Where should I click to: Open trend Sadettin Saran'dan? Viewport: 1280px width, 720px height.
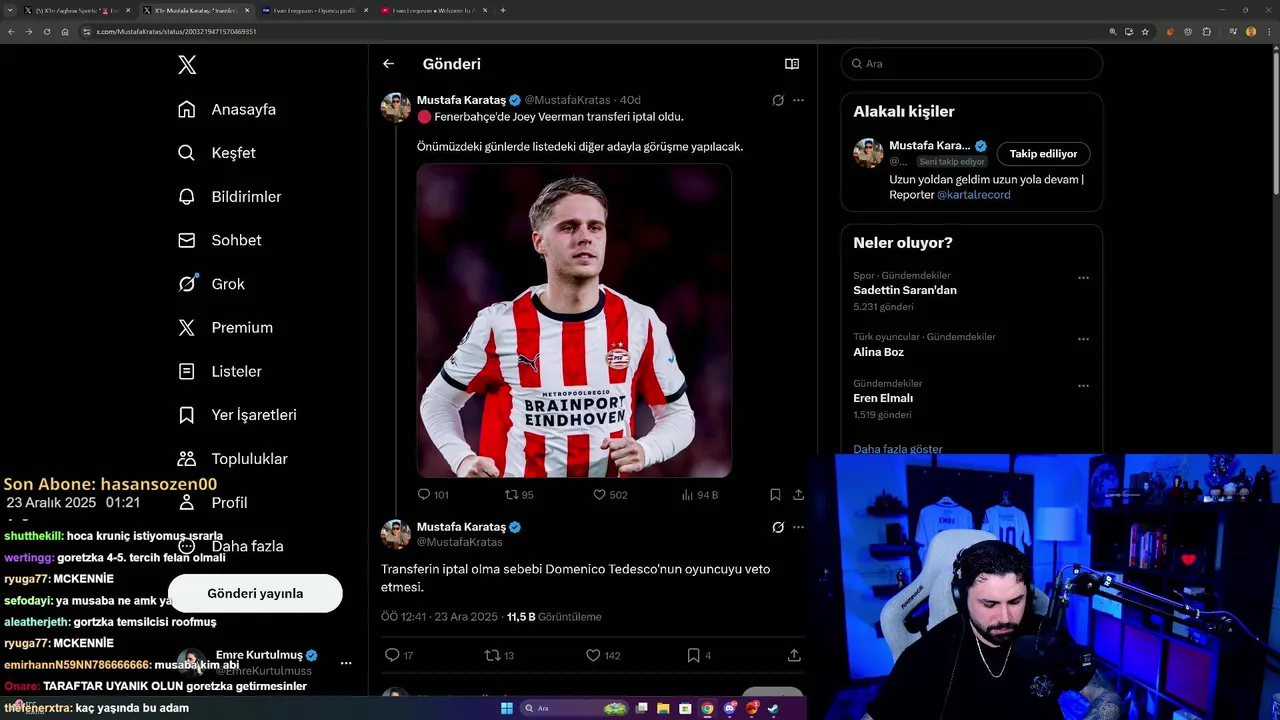(x=905, y=290)
